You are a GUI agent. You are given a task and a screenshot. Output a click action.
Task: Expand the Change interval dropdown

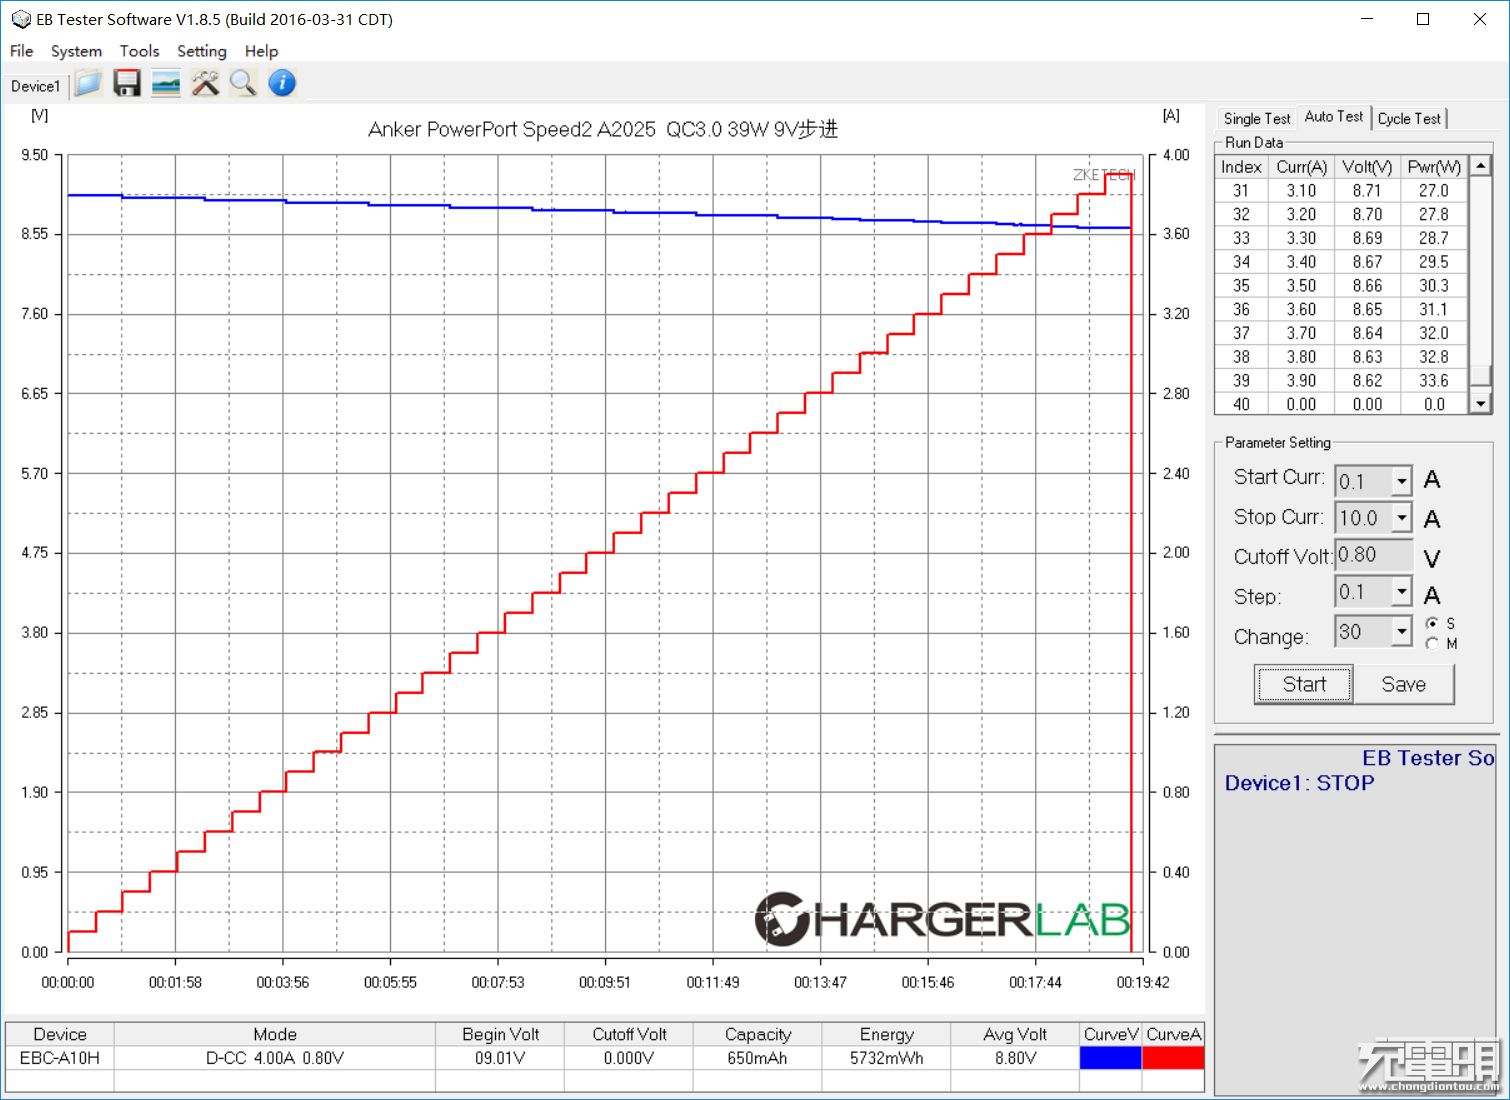1402,631
